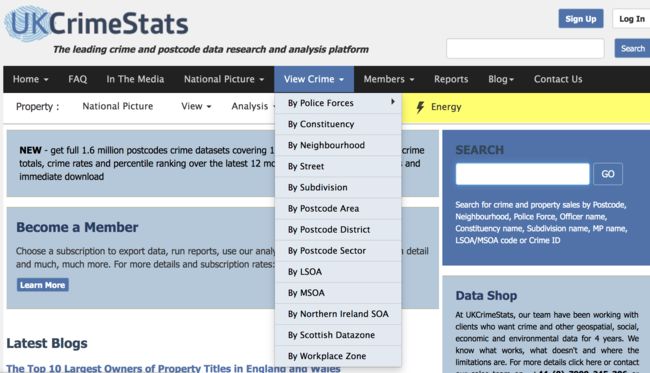The width and height of the screenshot is (650, 373).
Task: Choose By Street menu entry
Action: [338, 166]
